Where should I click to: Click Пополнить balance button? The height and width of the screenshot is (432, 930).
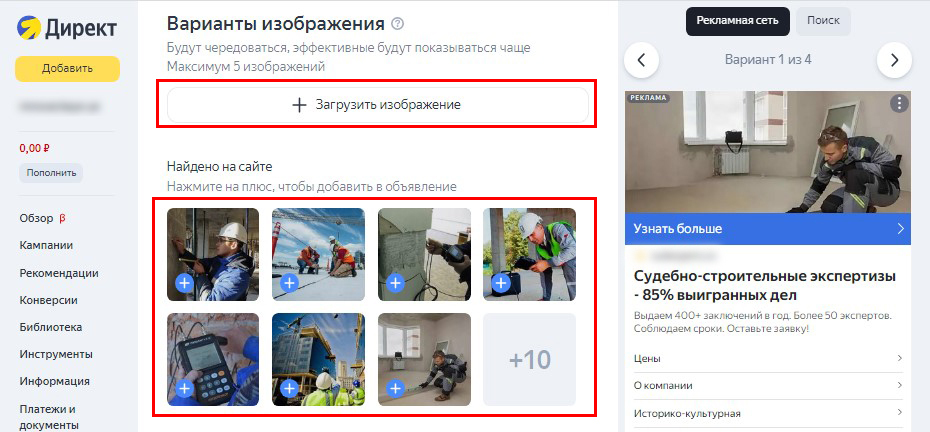pos(51,173)
